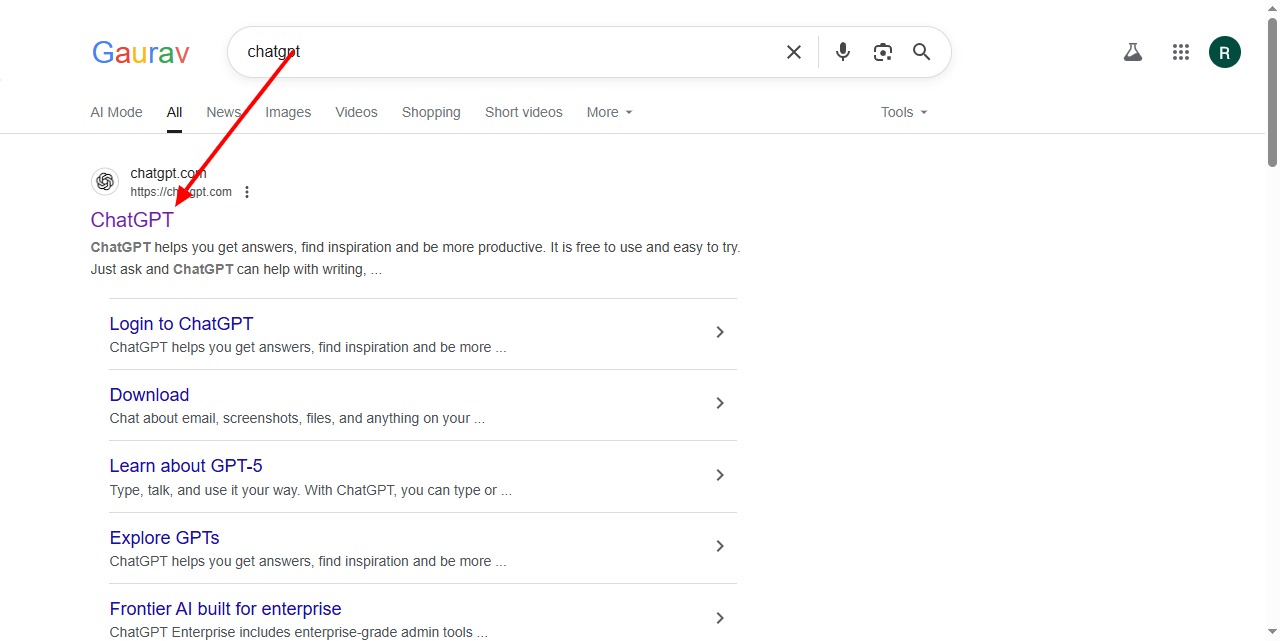Open the ChatGPT result link
Viewport: 1280px width, 641px height.
[x=131, y=219]
